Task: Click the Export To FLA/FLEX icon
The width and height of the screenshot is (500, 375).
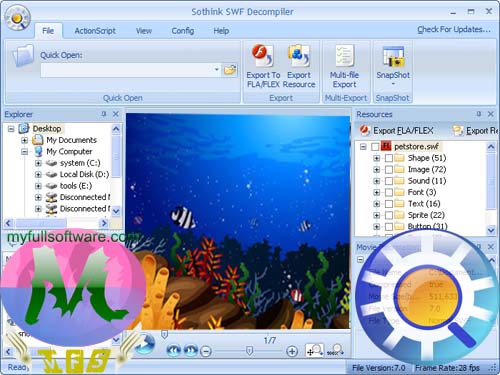Action: (263, 56)
